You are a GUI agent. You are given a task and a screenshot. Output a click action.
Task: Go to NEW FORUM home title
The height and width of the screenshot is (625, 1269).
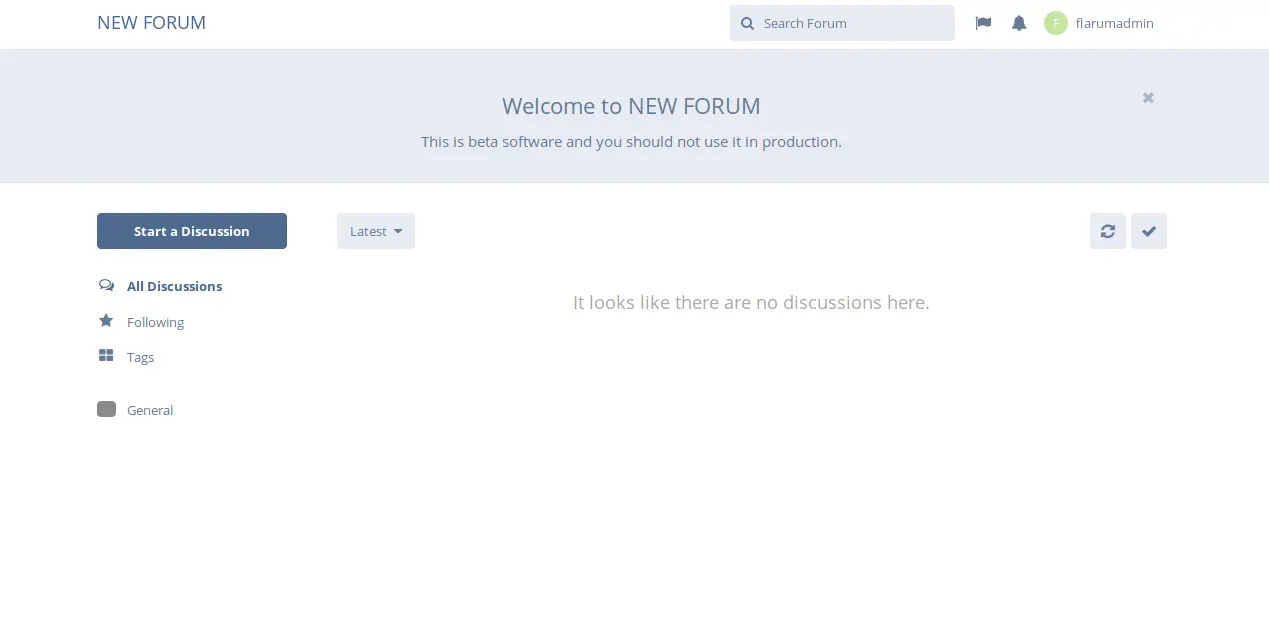pos(151,23)
